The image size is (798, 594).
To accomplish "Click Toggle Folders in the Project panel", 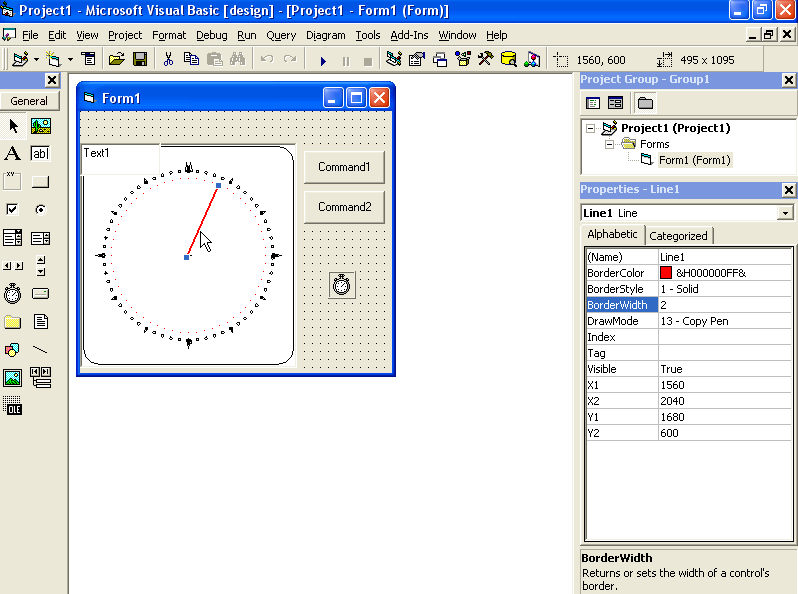I will (x=645, y=102).
